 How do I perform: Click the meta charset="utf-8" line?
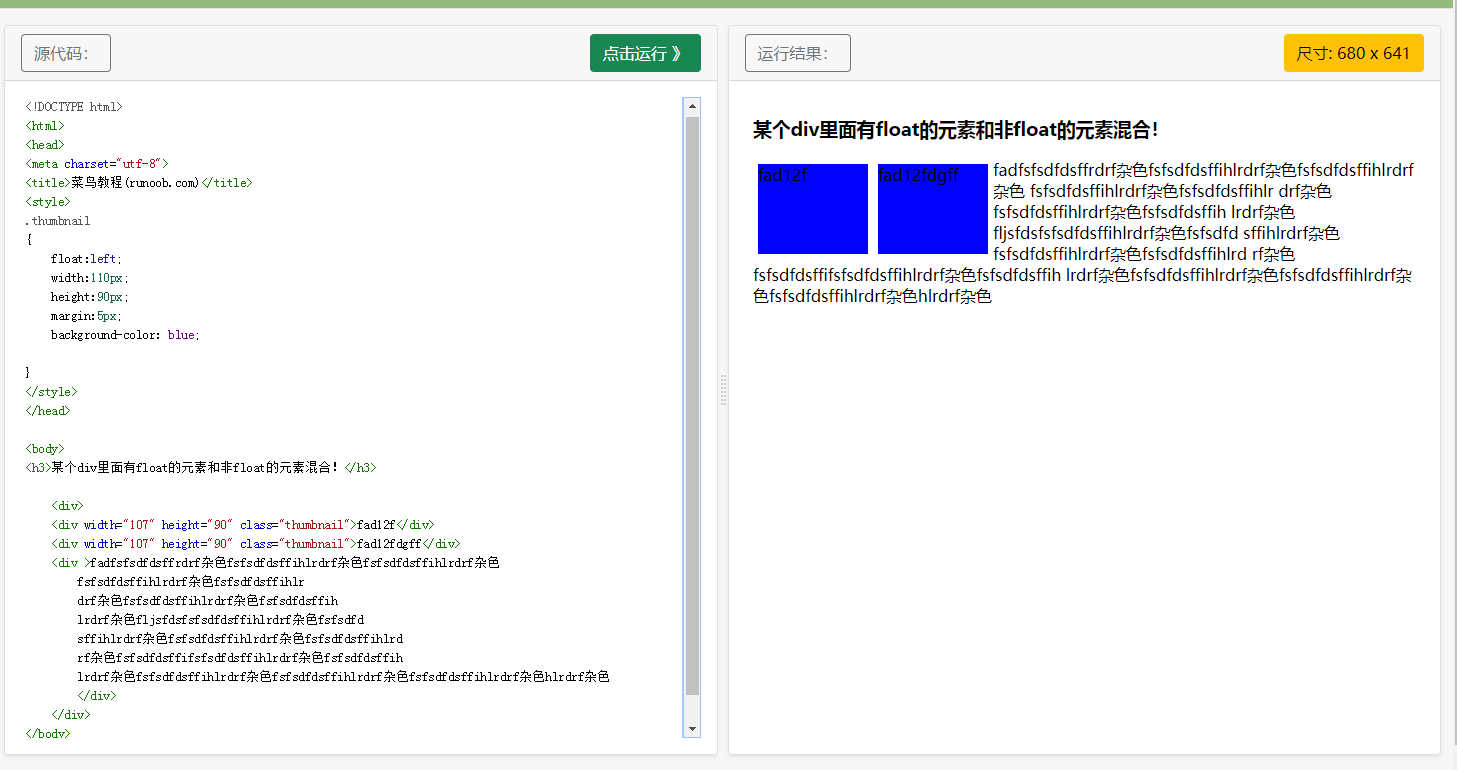(x=97, y=164)
